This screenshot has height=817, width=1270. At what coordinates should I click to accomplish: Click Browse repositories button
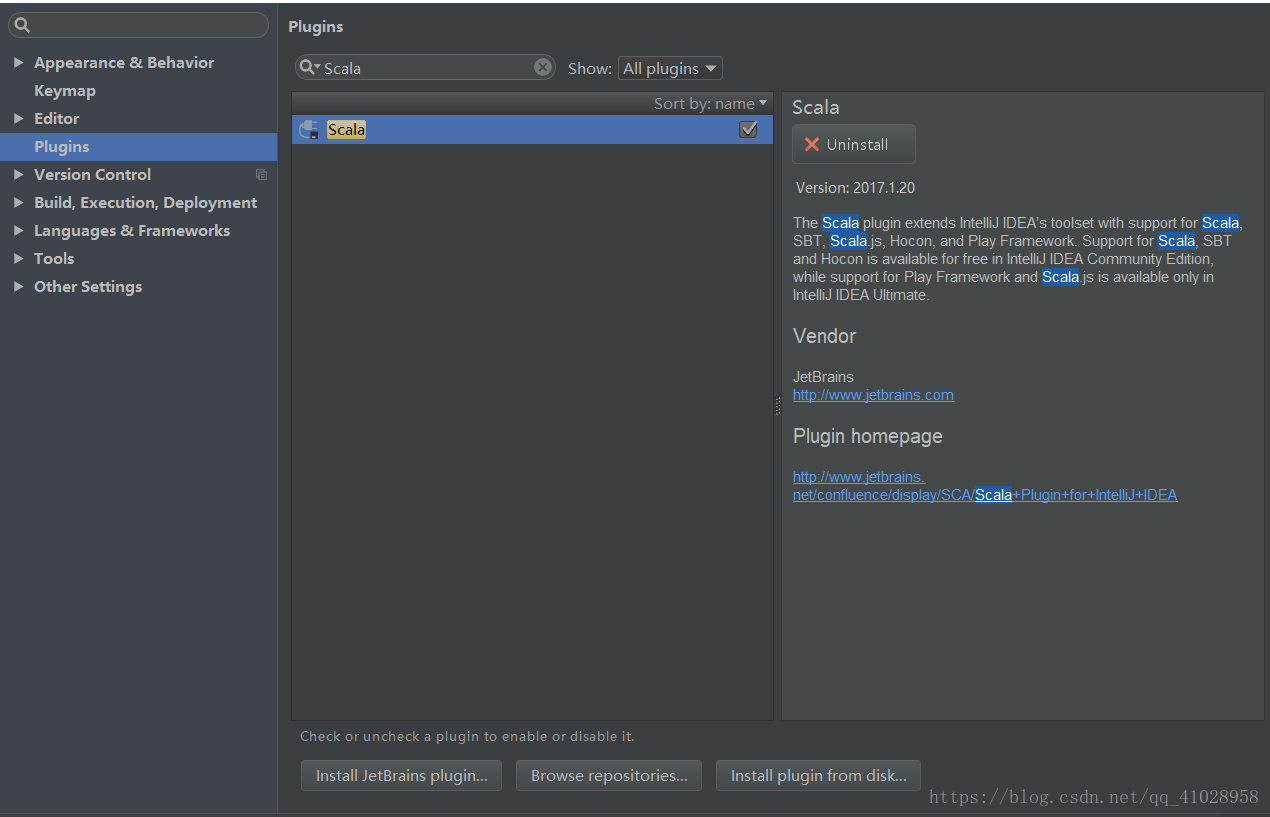609,775
